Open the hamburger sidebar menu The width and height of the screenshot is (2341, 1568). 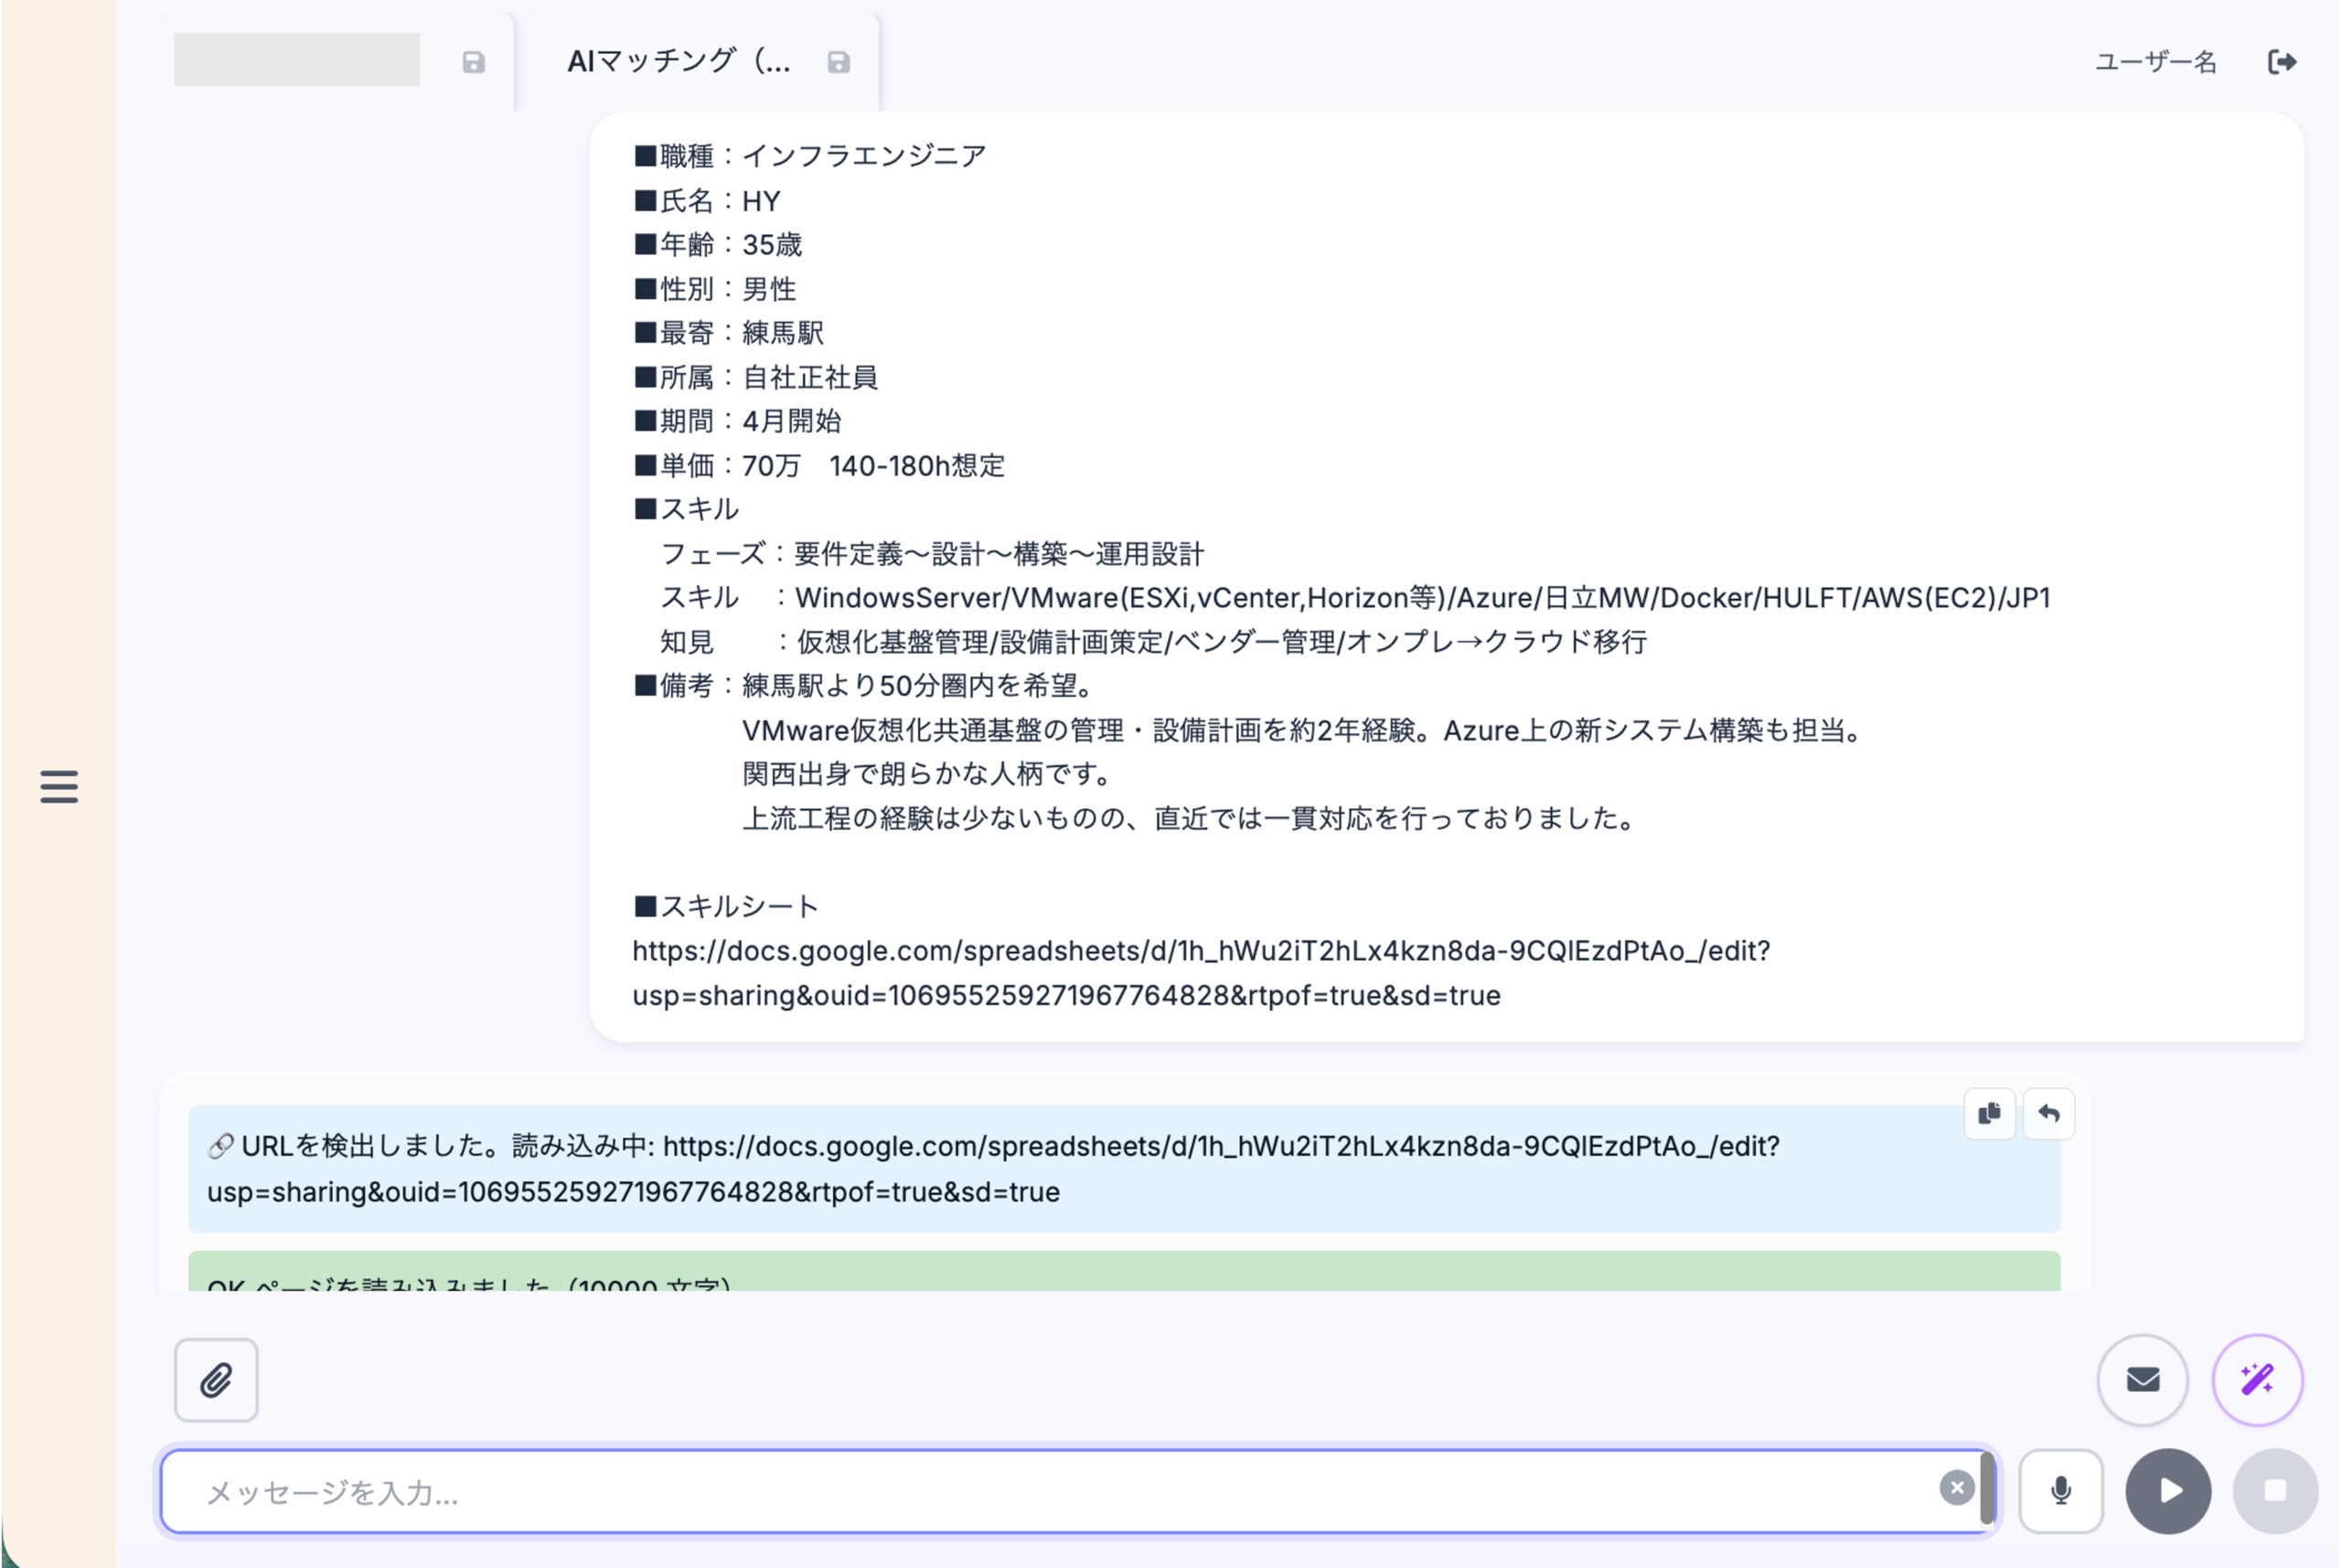[59, 786]
